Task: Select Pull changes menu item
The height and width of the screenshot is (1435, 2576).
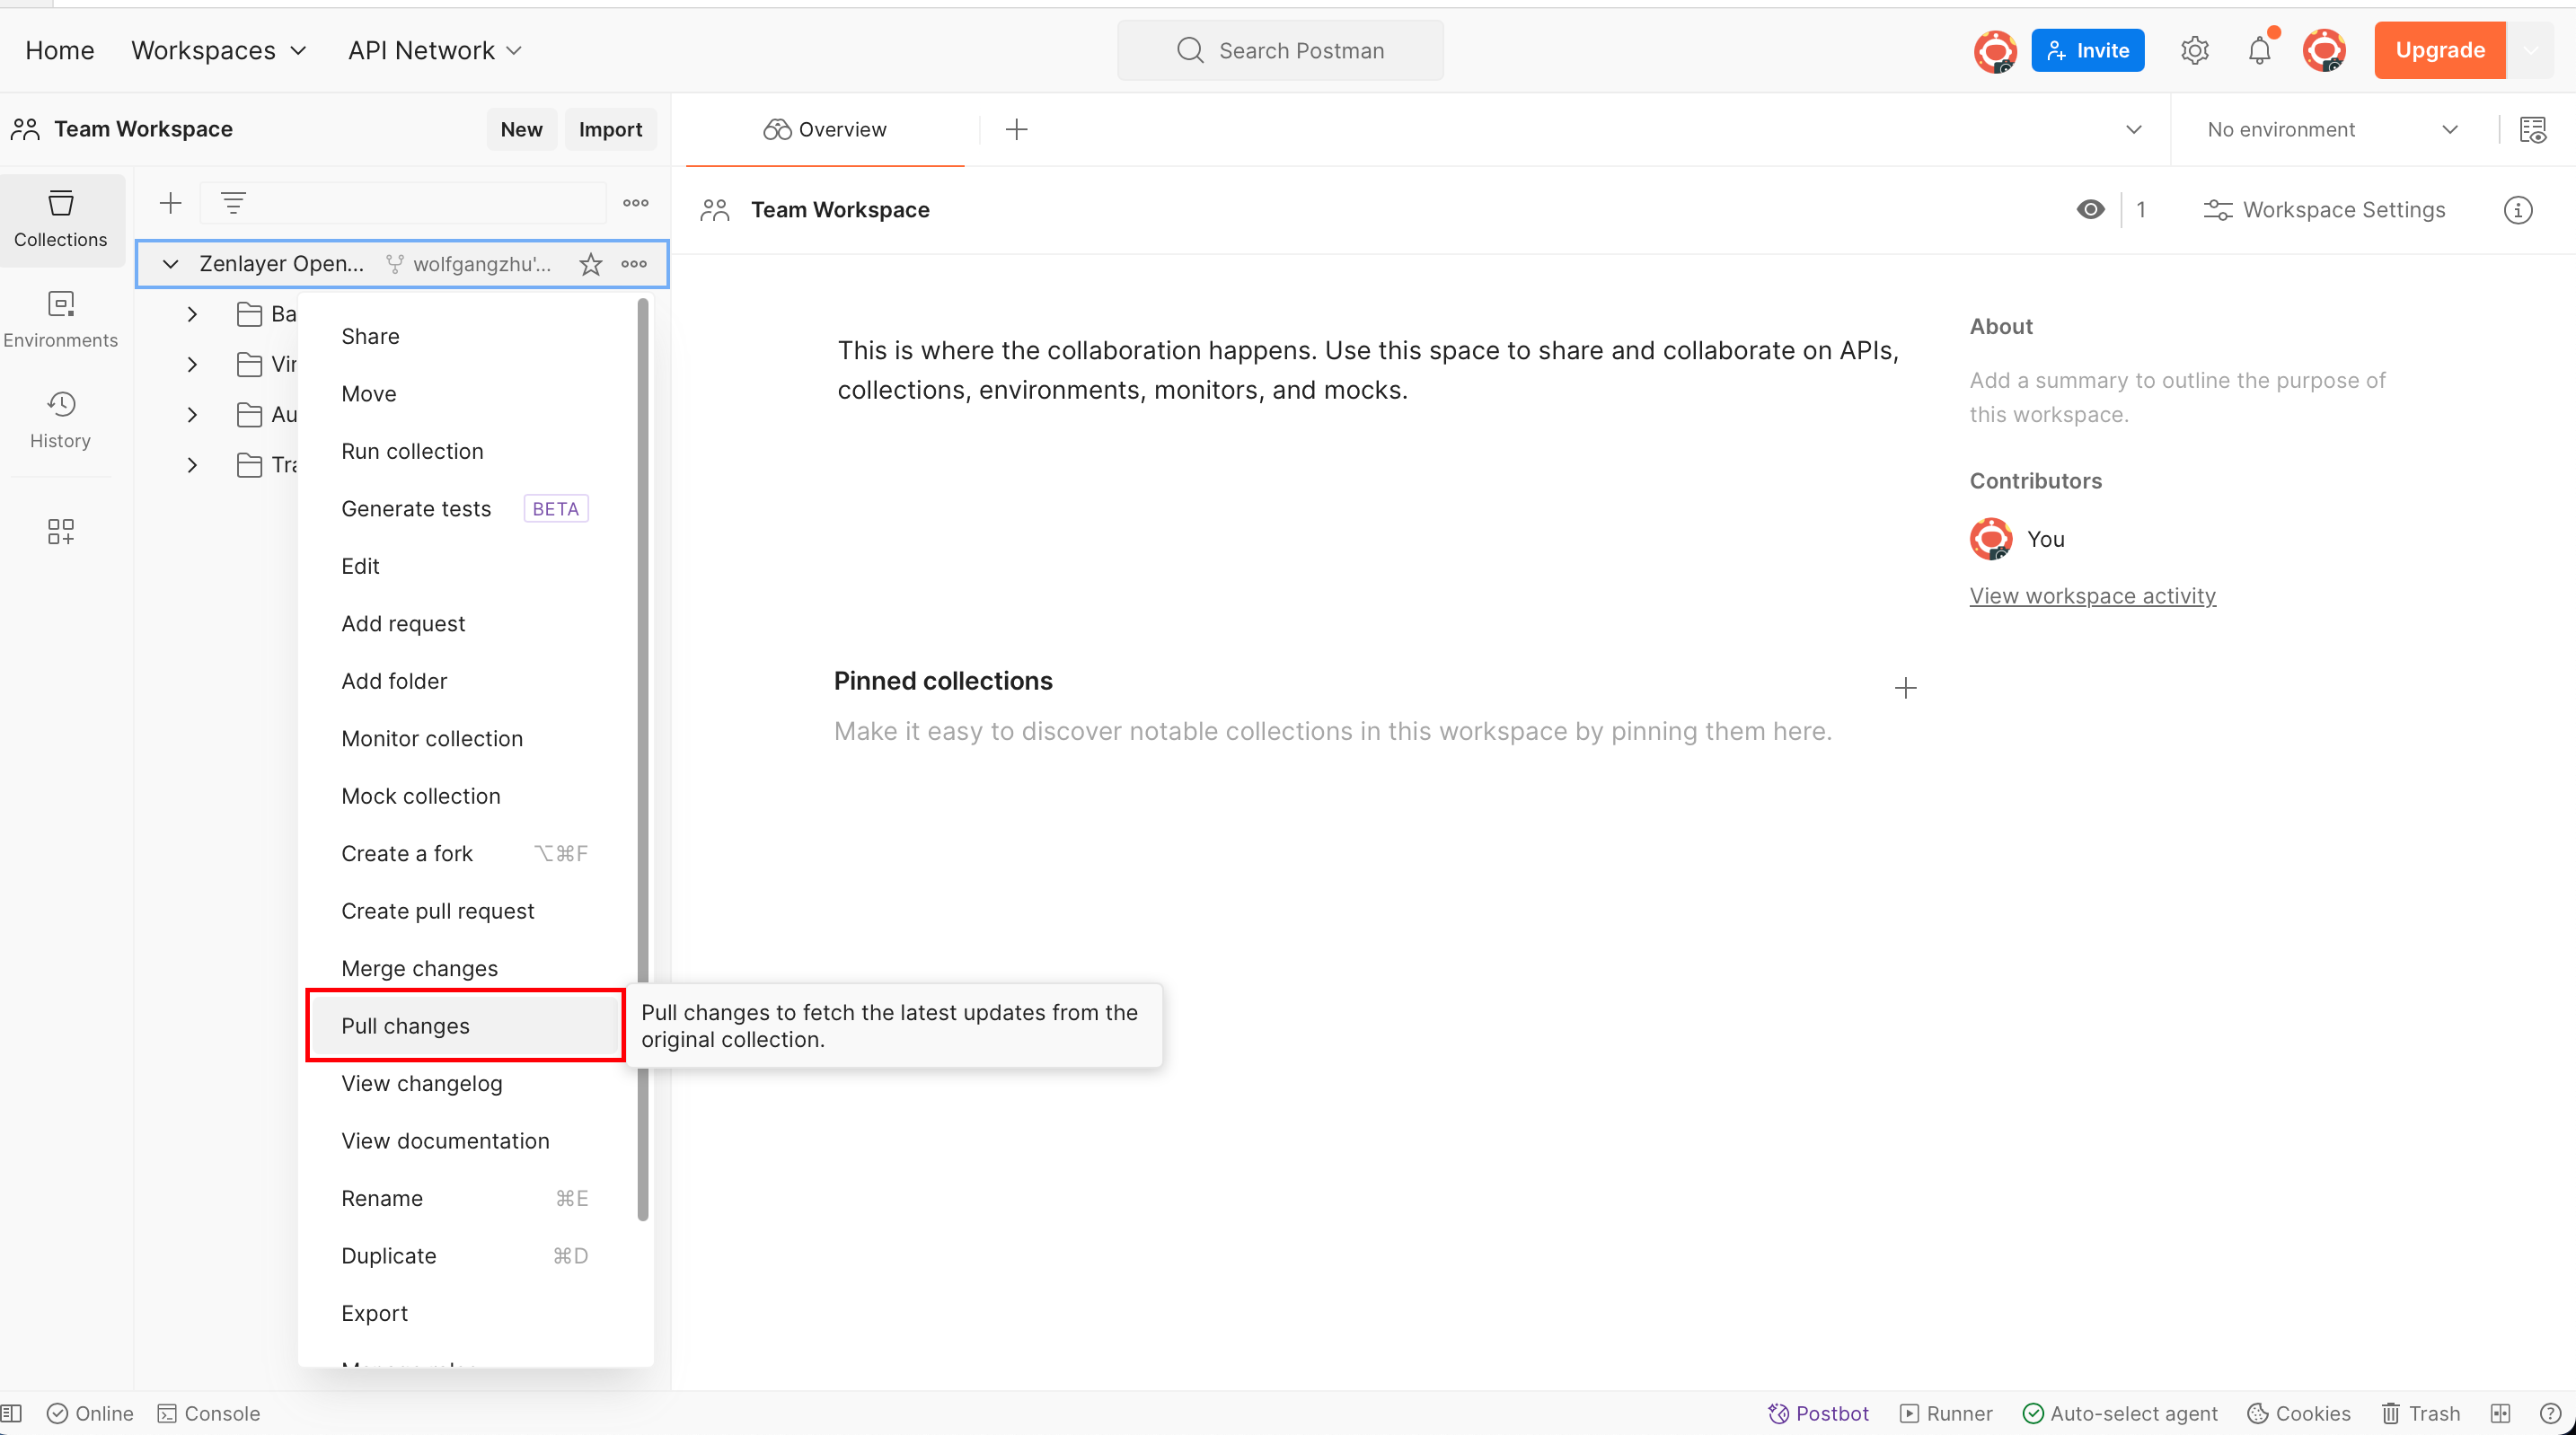Action: [x=405, y=1026]
